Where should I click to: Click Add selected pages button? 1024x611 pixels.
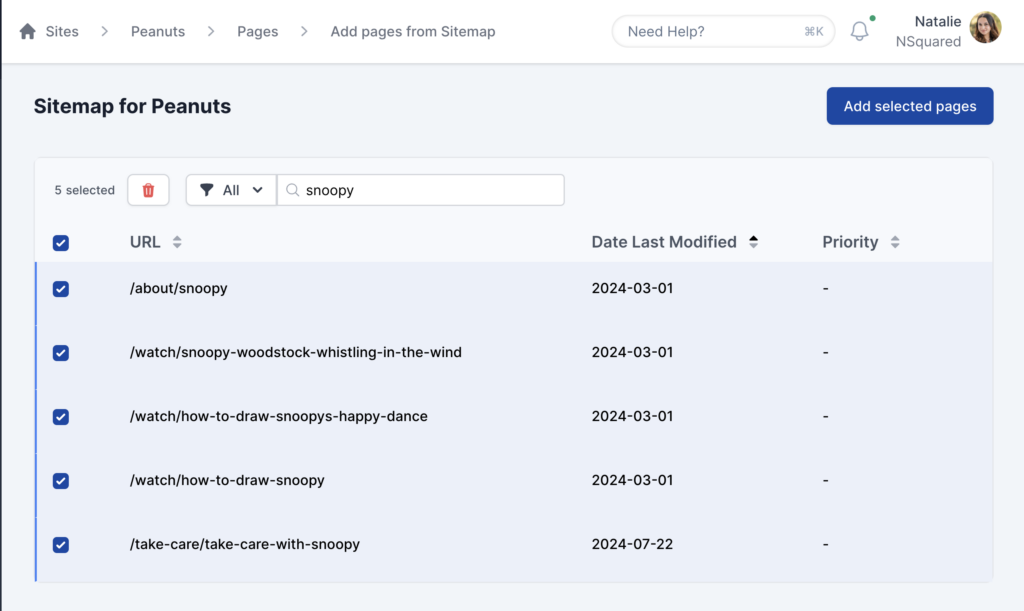[x=909, y=106]
